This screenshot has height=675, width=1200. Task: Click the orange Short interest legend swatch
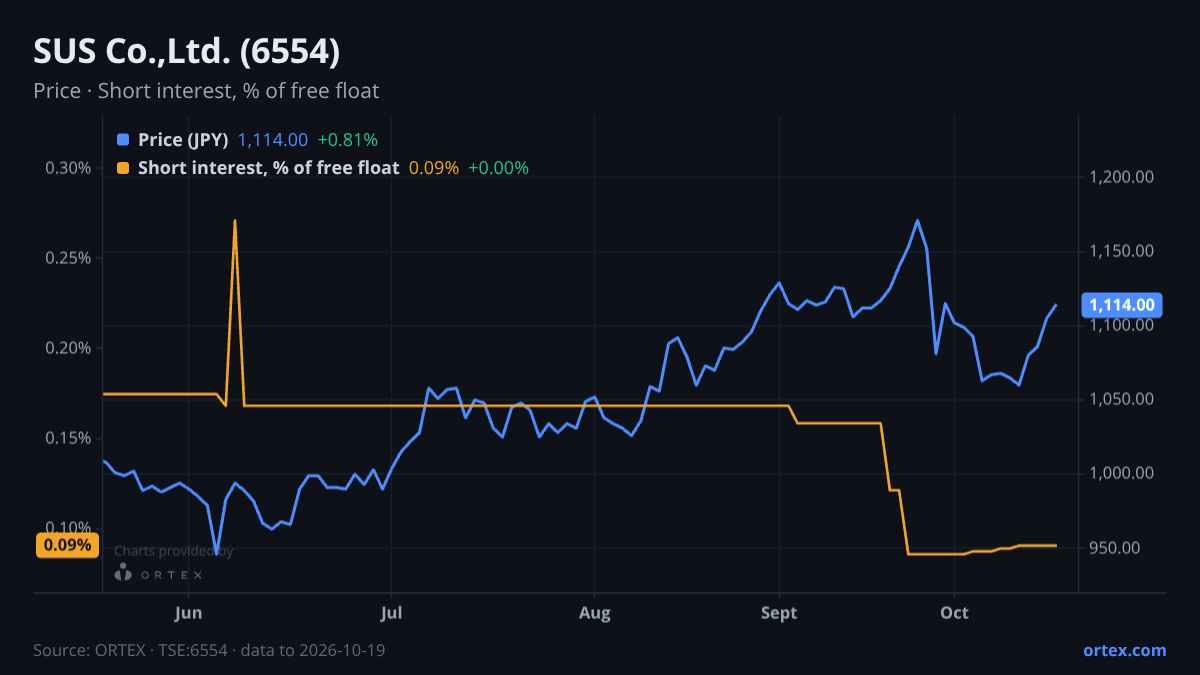pos(123,168)
